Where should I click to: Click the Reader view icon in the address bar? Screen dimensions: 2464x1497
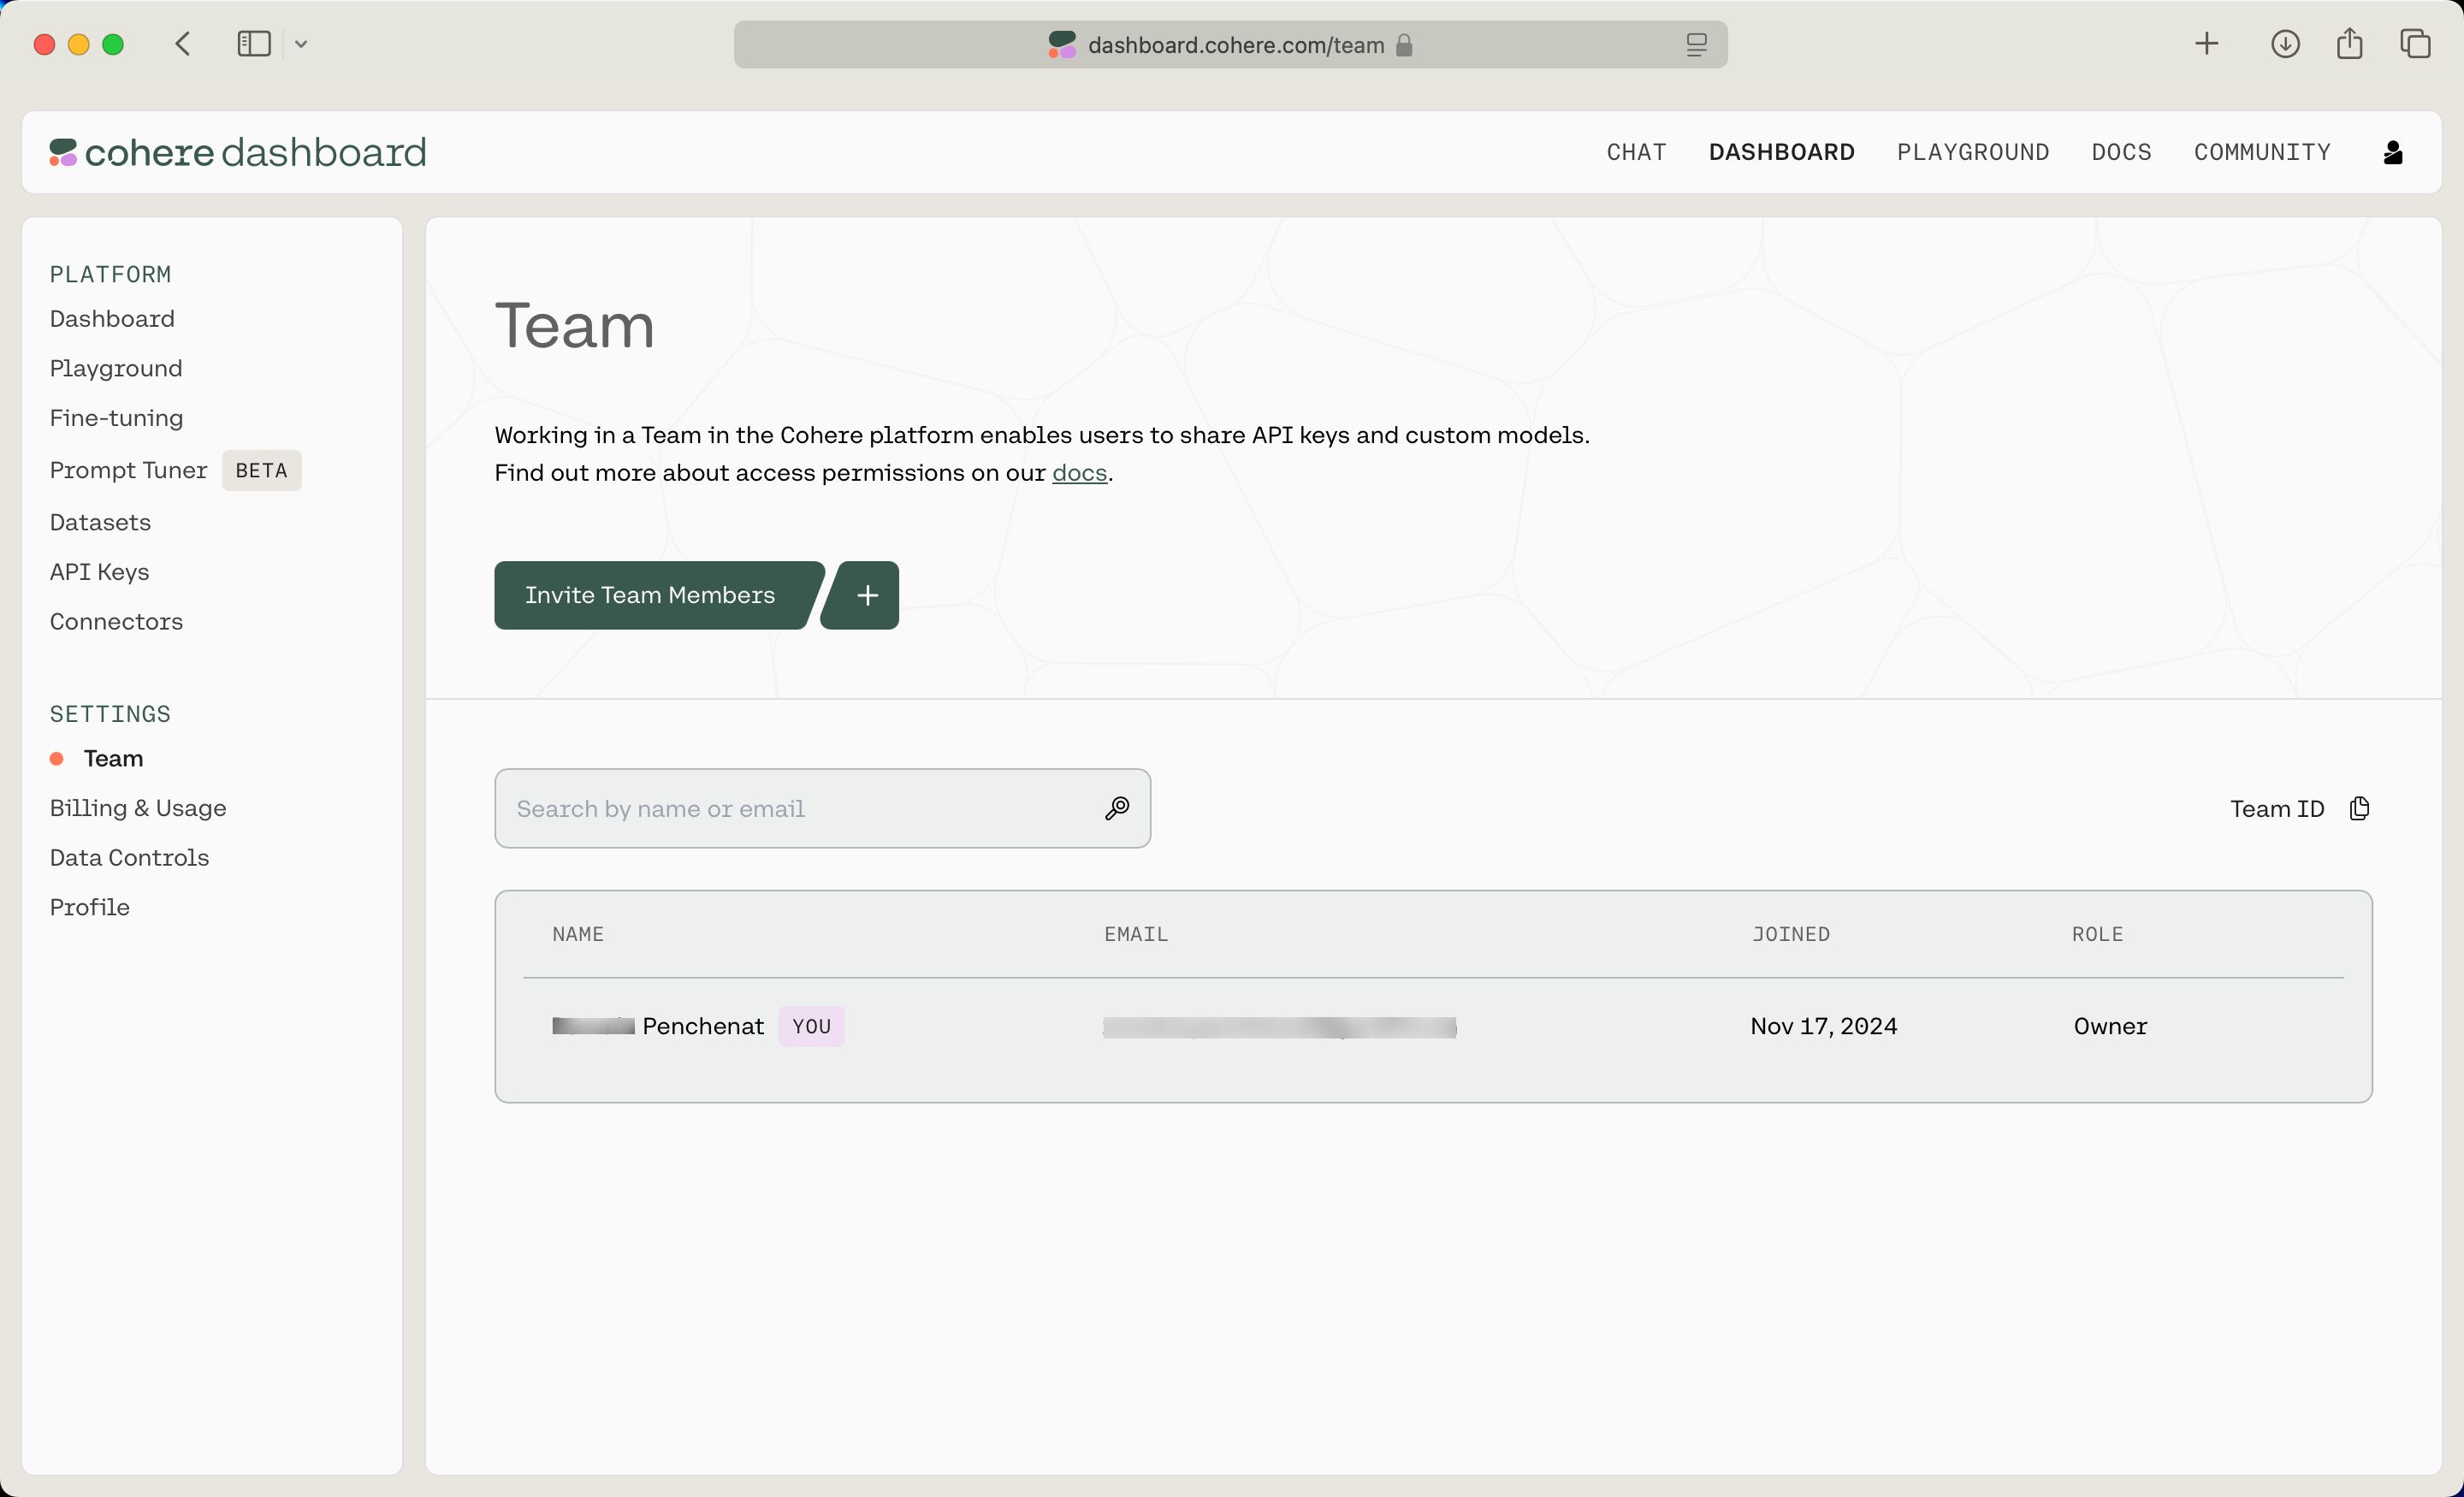click(x=1696, y=45)
